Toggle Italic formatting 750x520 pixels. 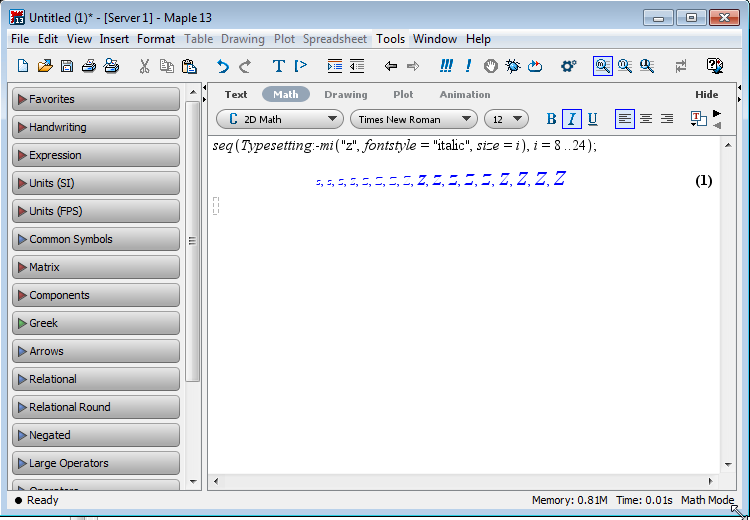572,119
